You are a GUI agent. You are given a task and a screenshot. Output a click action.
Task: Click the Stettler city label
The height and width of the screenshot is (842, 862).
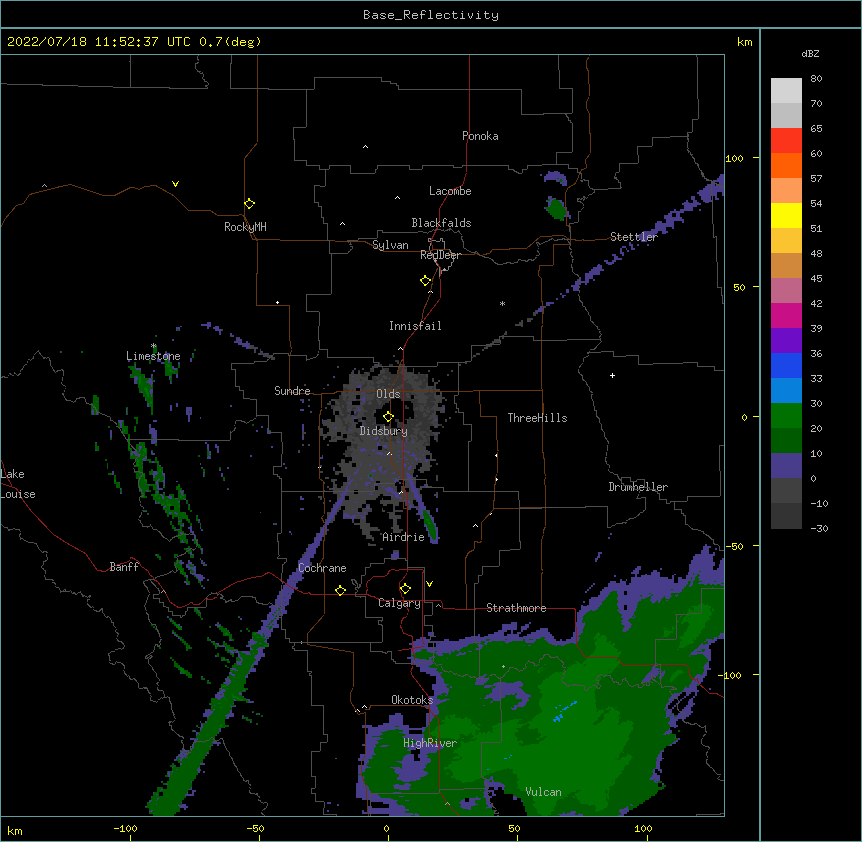[634, 237]
